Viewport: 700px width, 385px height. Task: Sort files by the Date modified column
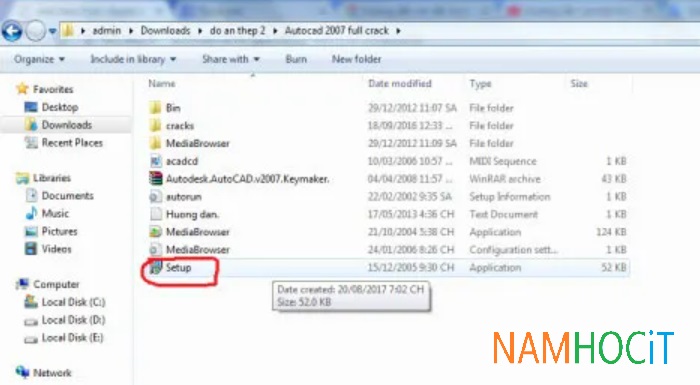400,84
